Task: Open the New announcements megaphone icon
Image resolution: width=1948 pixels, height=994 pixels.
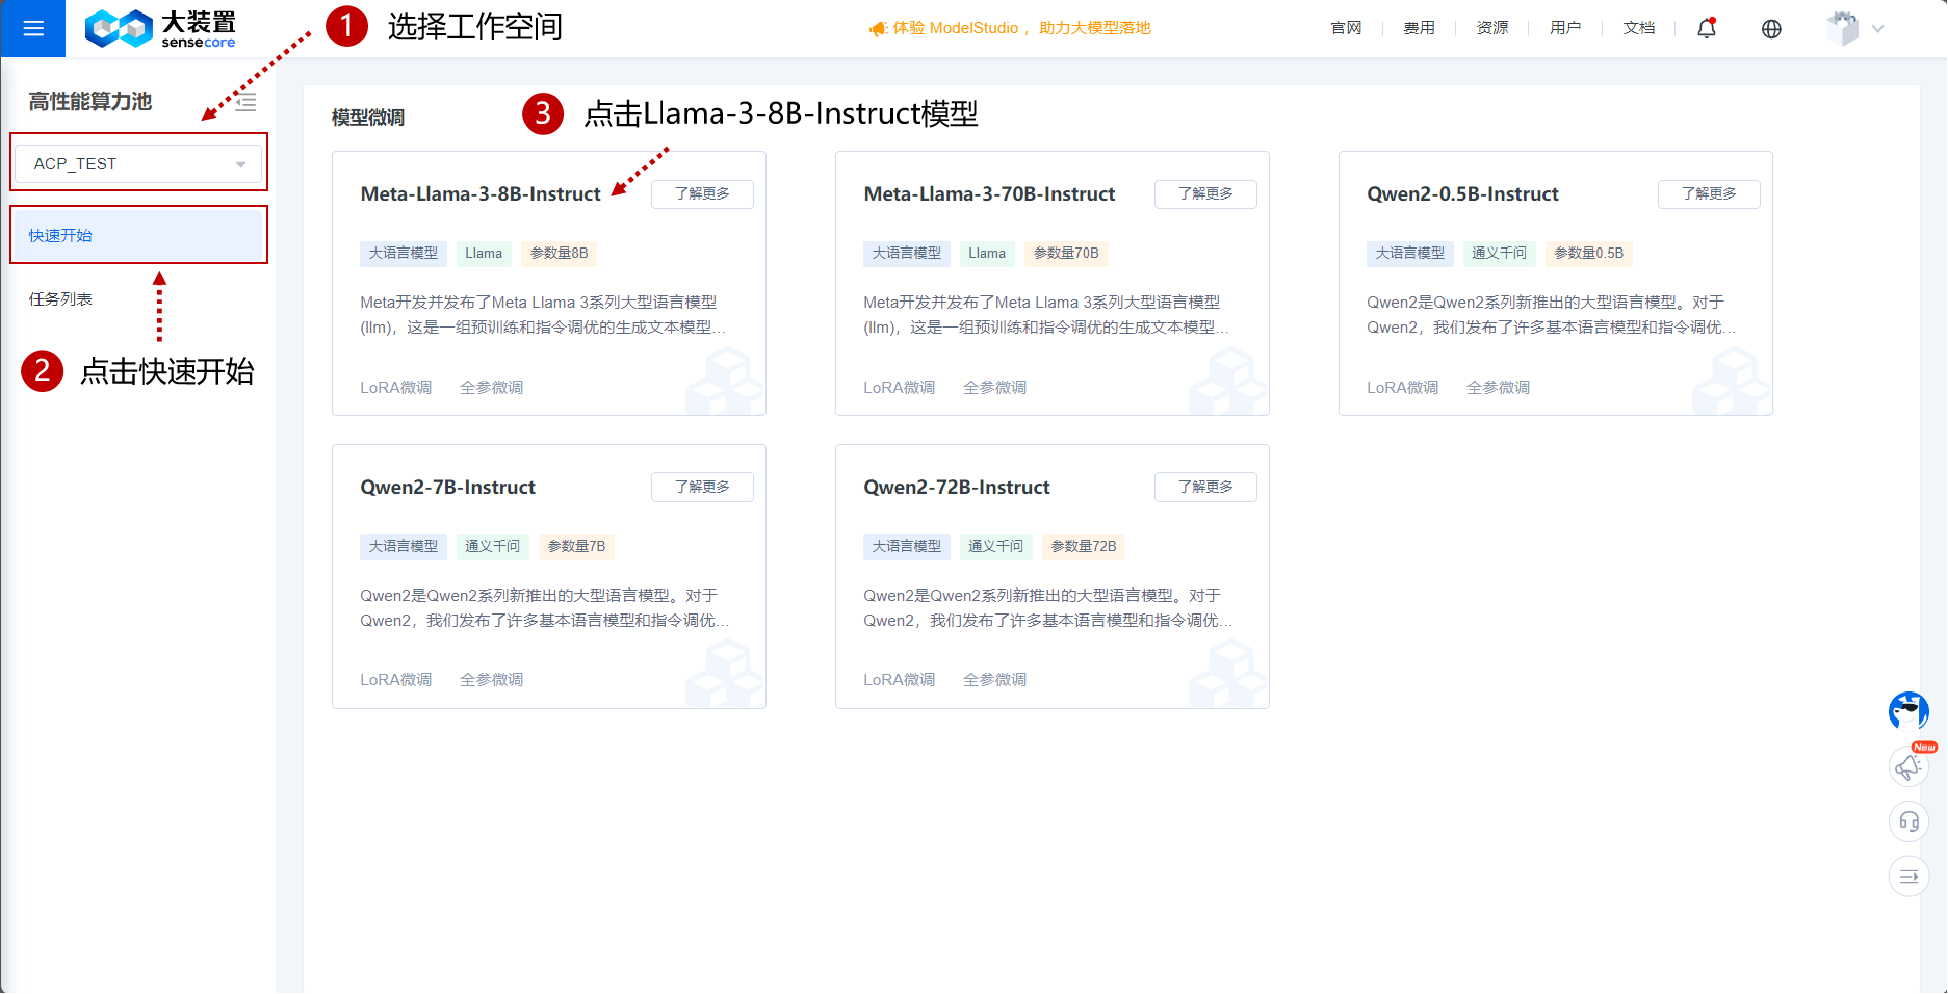Action: pos(1908,766)
